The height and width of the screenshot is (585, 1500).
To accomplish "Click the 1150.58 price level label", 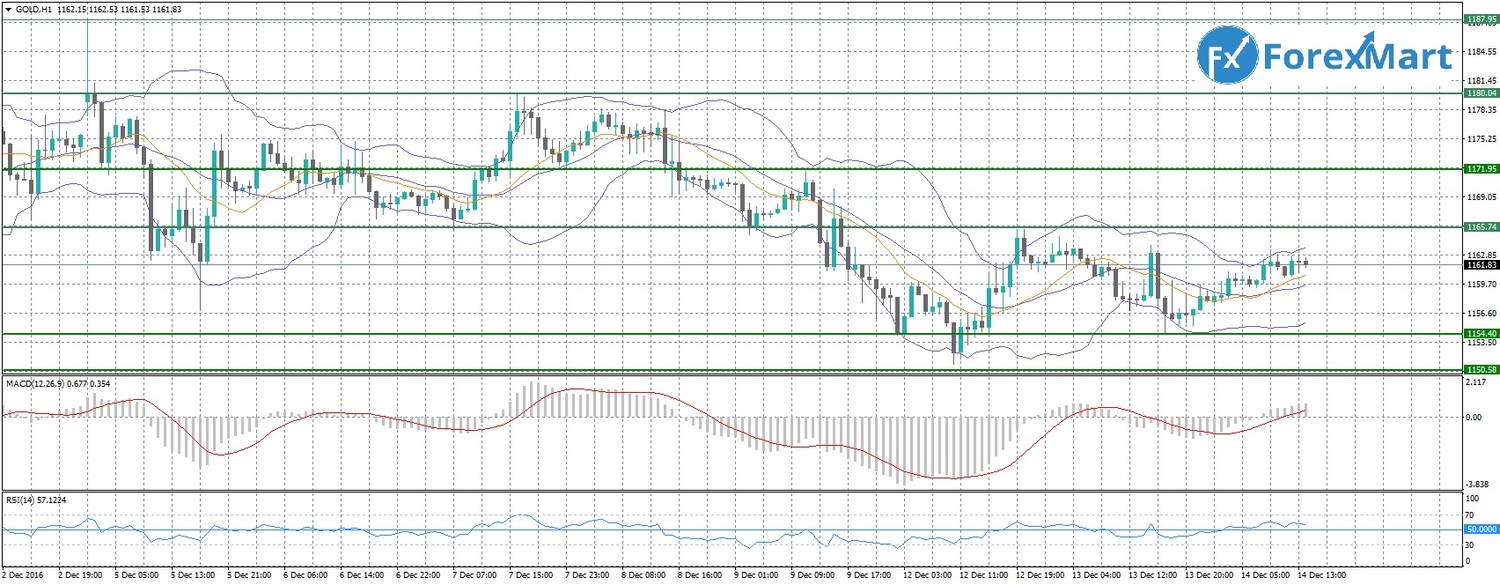I will tap(1480, 369).
